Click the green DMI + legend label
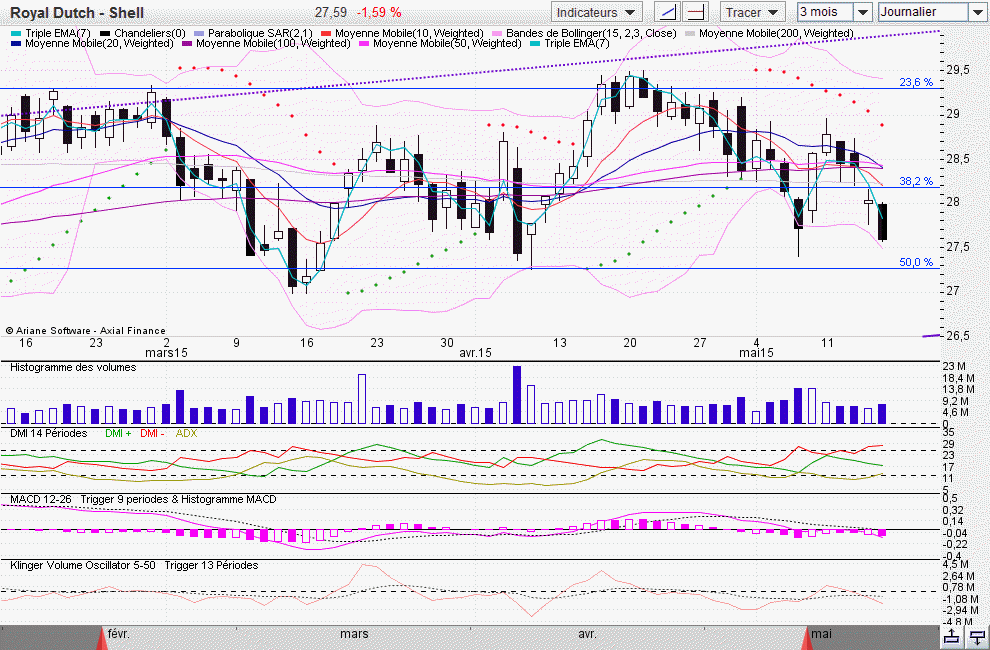The image size is (990, 650). [118, 433]
